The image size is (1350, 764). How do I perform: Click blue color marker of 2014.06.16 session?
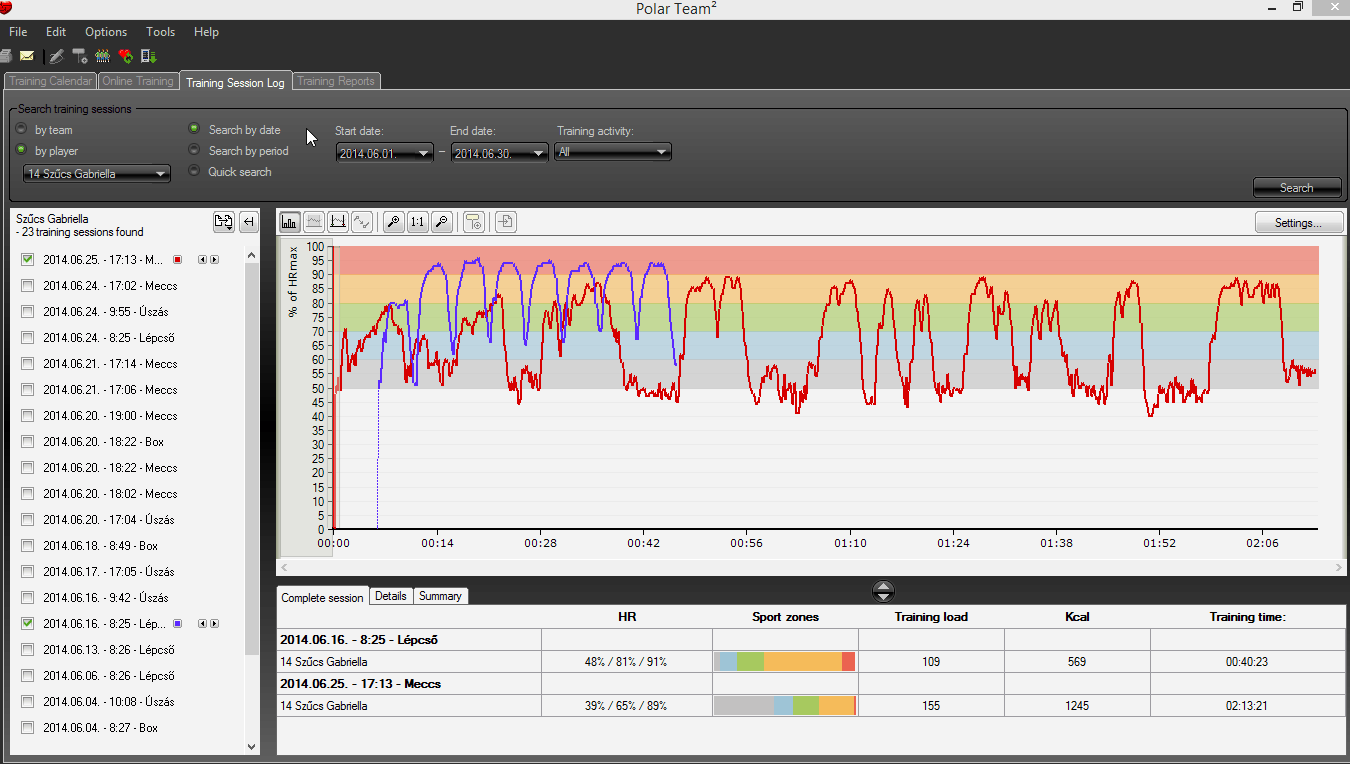coord(178,624)
